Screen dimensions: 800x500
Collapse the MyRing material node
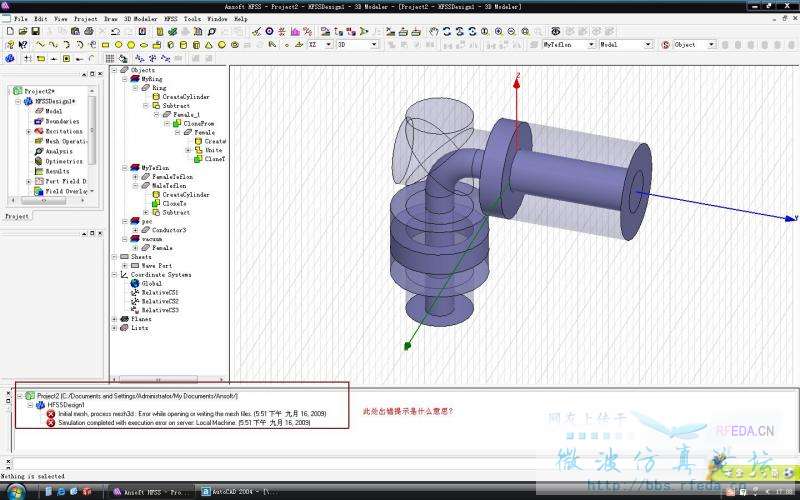tap(124, 79)
